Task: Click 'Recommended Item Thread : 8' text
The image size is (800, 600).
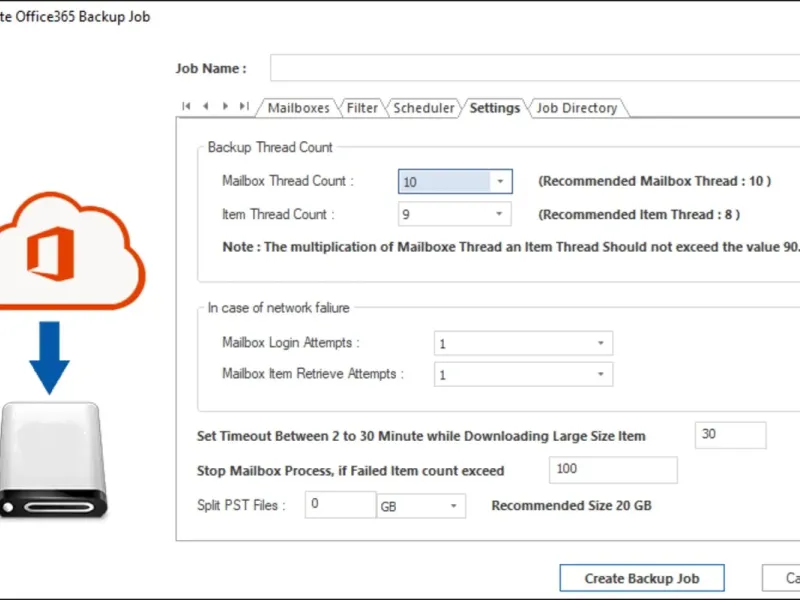Action: click(639, 214)
